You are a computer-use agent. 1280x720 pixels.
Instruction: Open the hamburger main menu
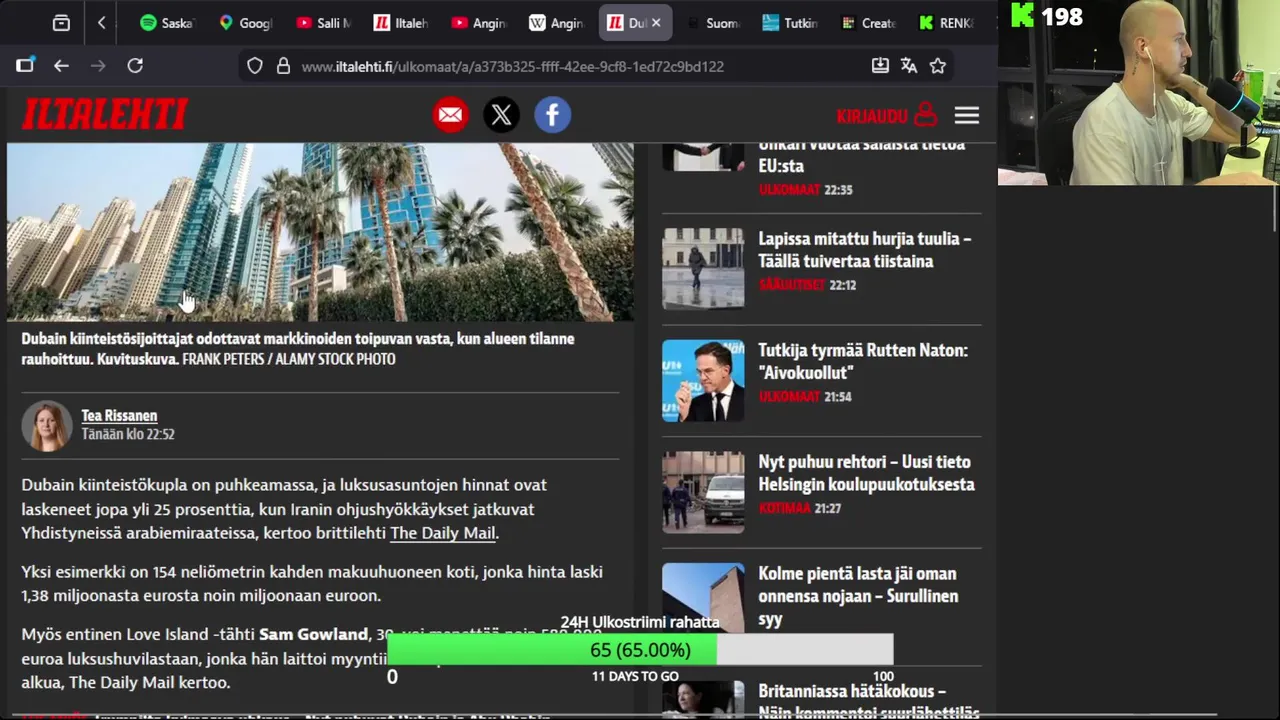point(966,116)
